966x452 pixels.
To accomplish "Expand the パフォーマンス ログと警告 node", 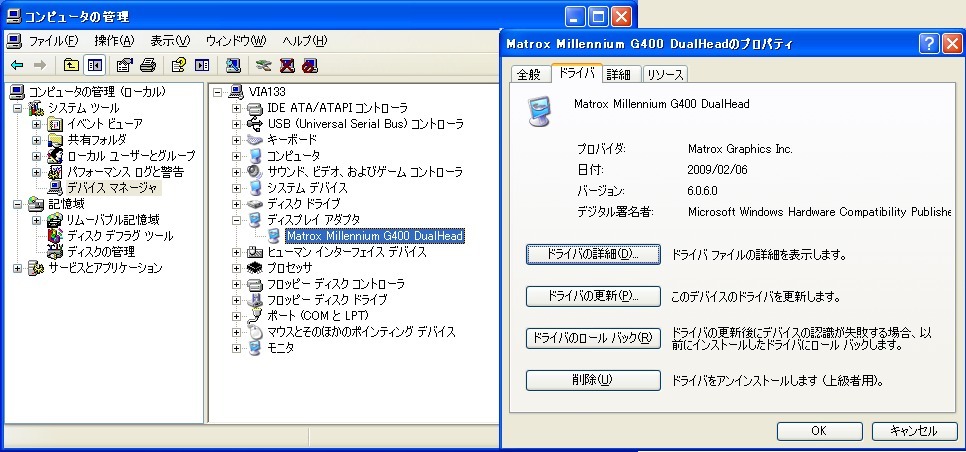I will click(x=36, y=172).
